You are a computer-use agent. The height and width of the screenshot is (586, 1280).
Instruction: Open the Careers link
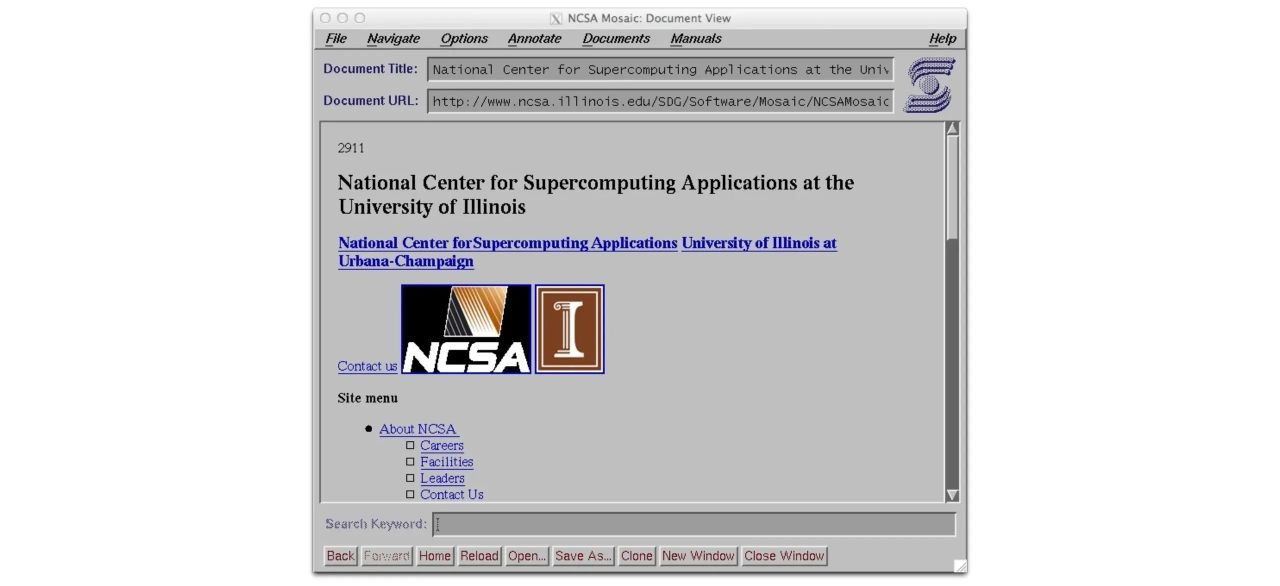click(442, 445)
